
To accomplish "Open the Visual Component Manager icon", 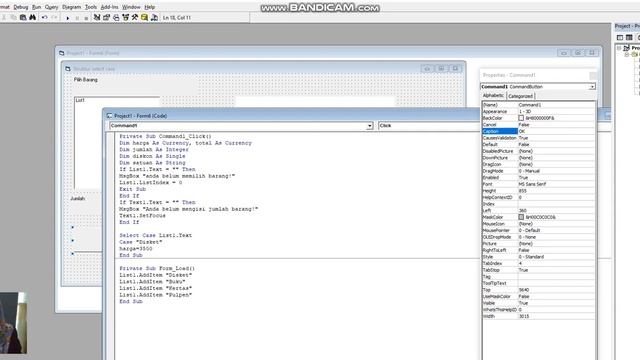I will click(154, 18).
